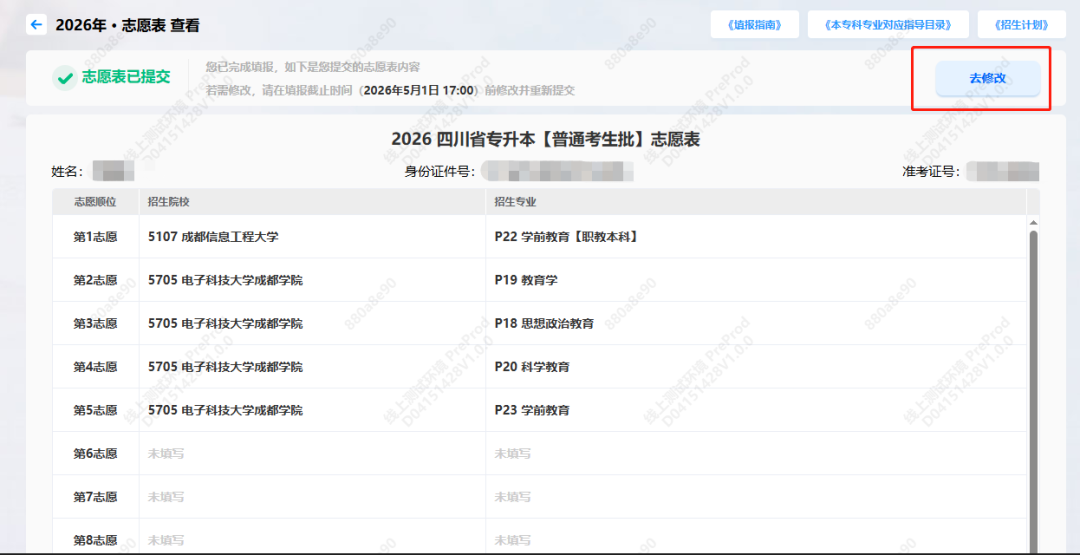Image resolution: width=1080 pixels, height=555 pixels.
Task: Click the 2026 四川省专升本【普通考生批】志愿表 title
Action: 546,140
